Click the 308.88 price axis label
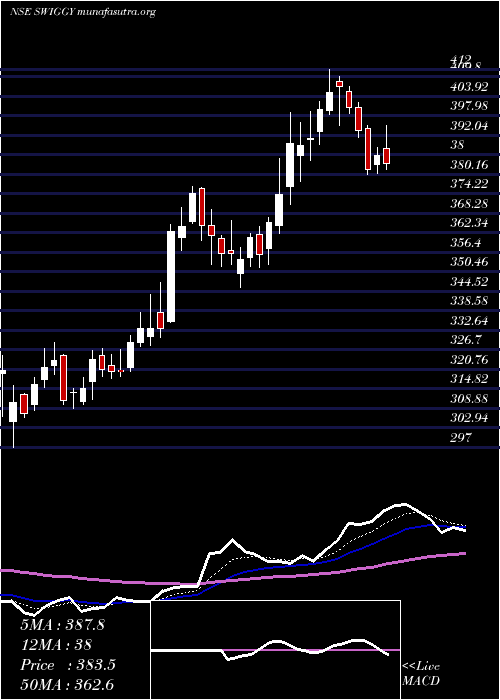Viewport: 500px width, 700px height. 469,398
